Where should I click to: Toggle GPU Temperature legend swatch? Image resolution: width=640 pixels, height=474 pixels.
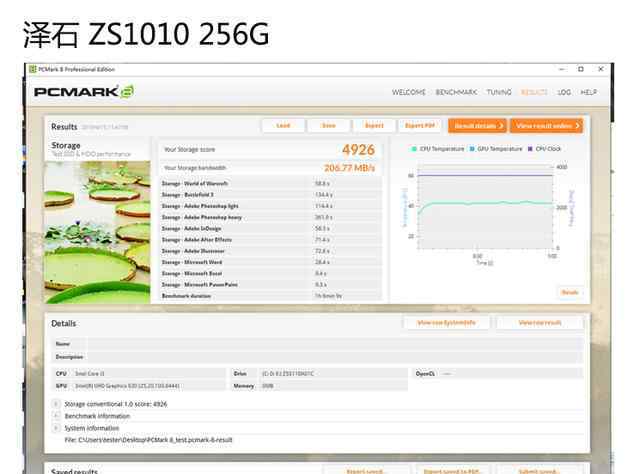(x=472, y=149)
